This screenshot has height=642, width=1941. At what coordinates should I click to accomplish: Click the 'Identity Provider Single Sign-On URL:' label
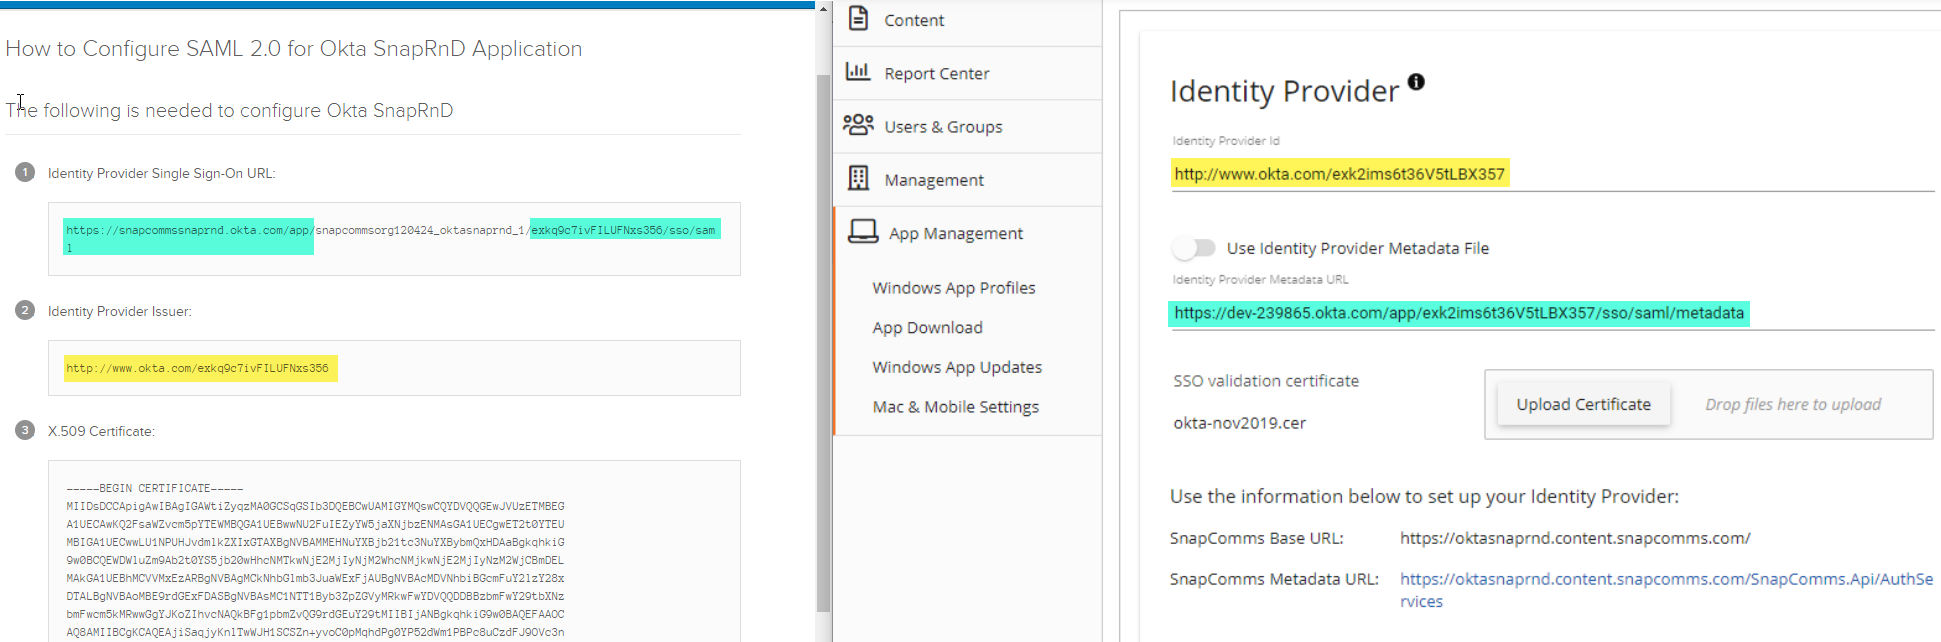click(162, 173)
